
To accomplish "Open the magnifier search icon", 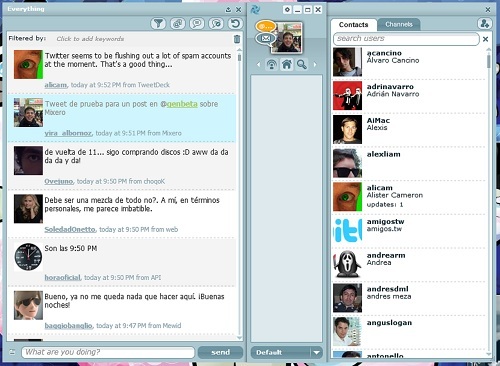I will (302, 64).
